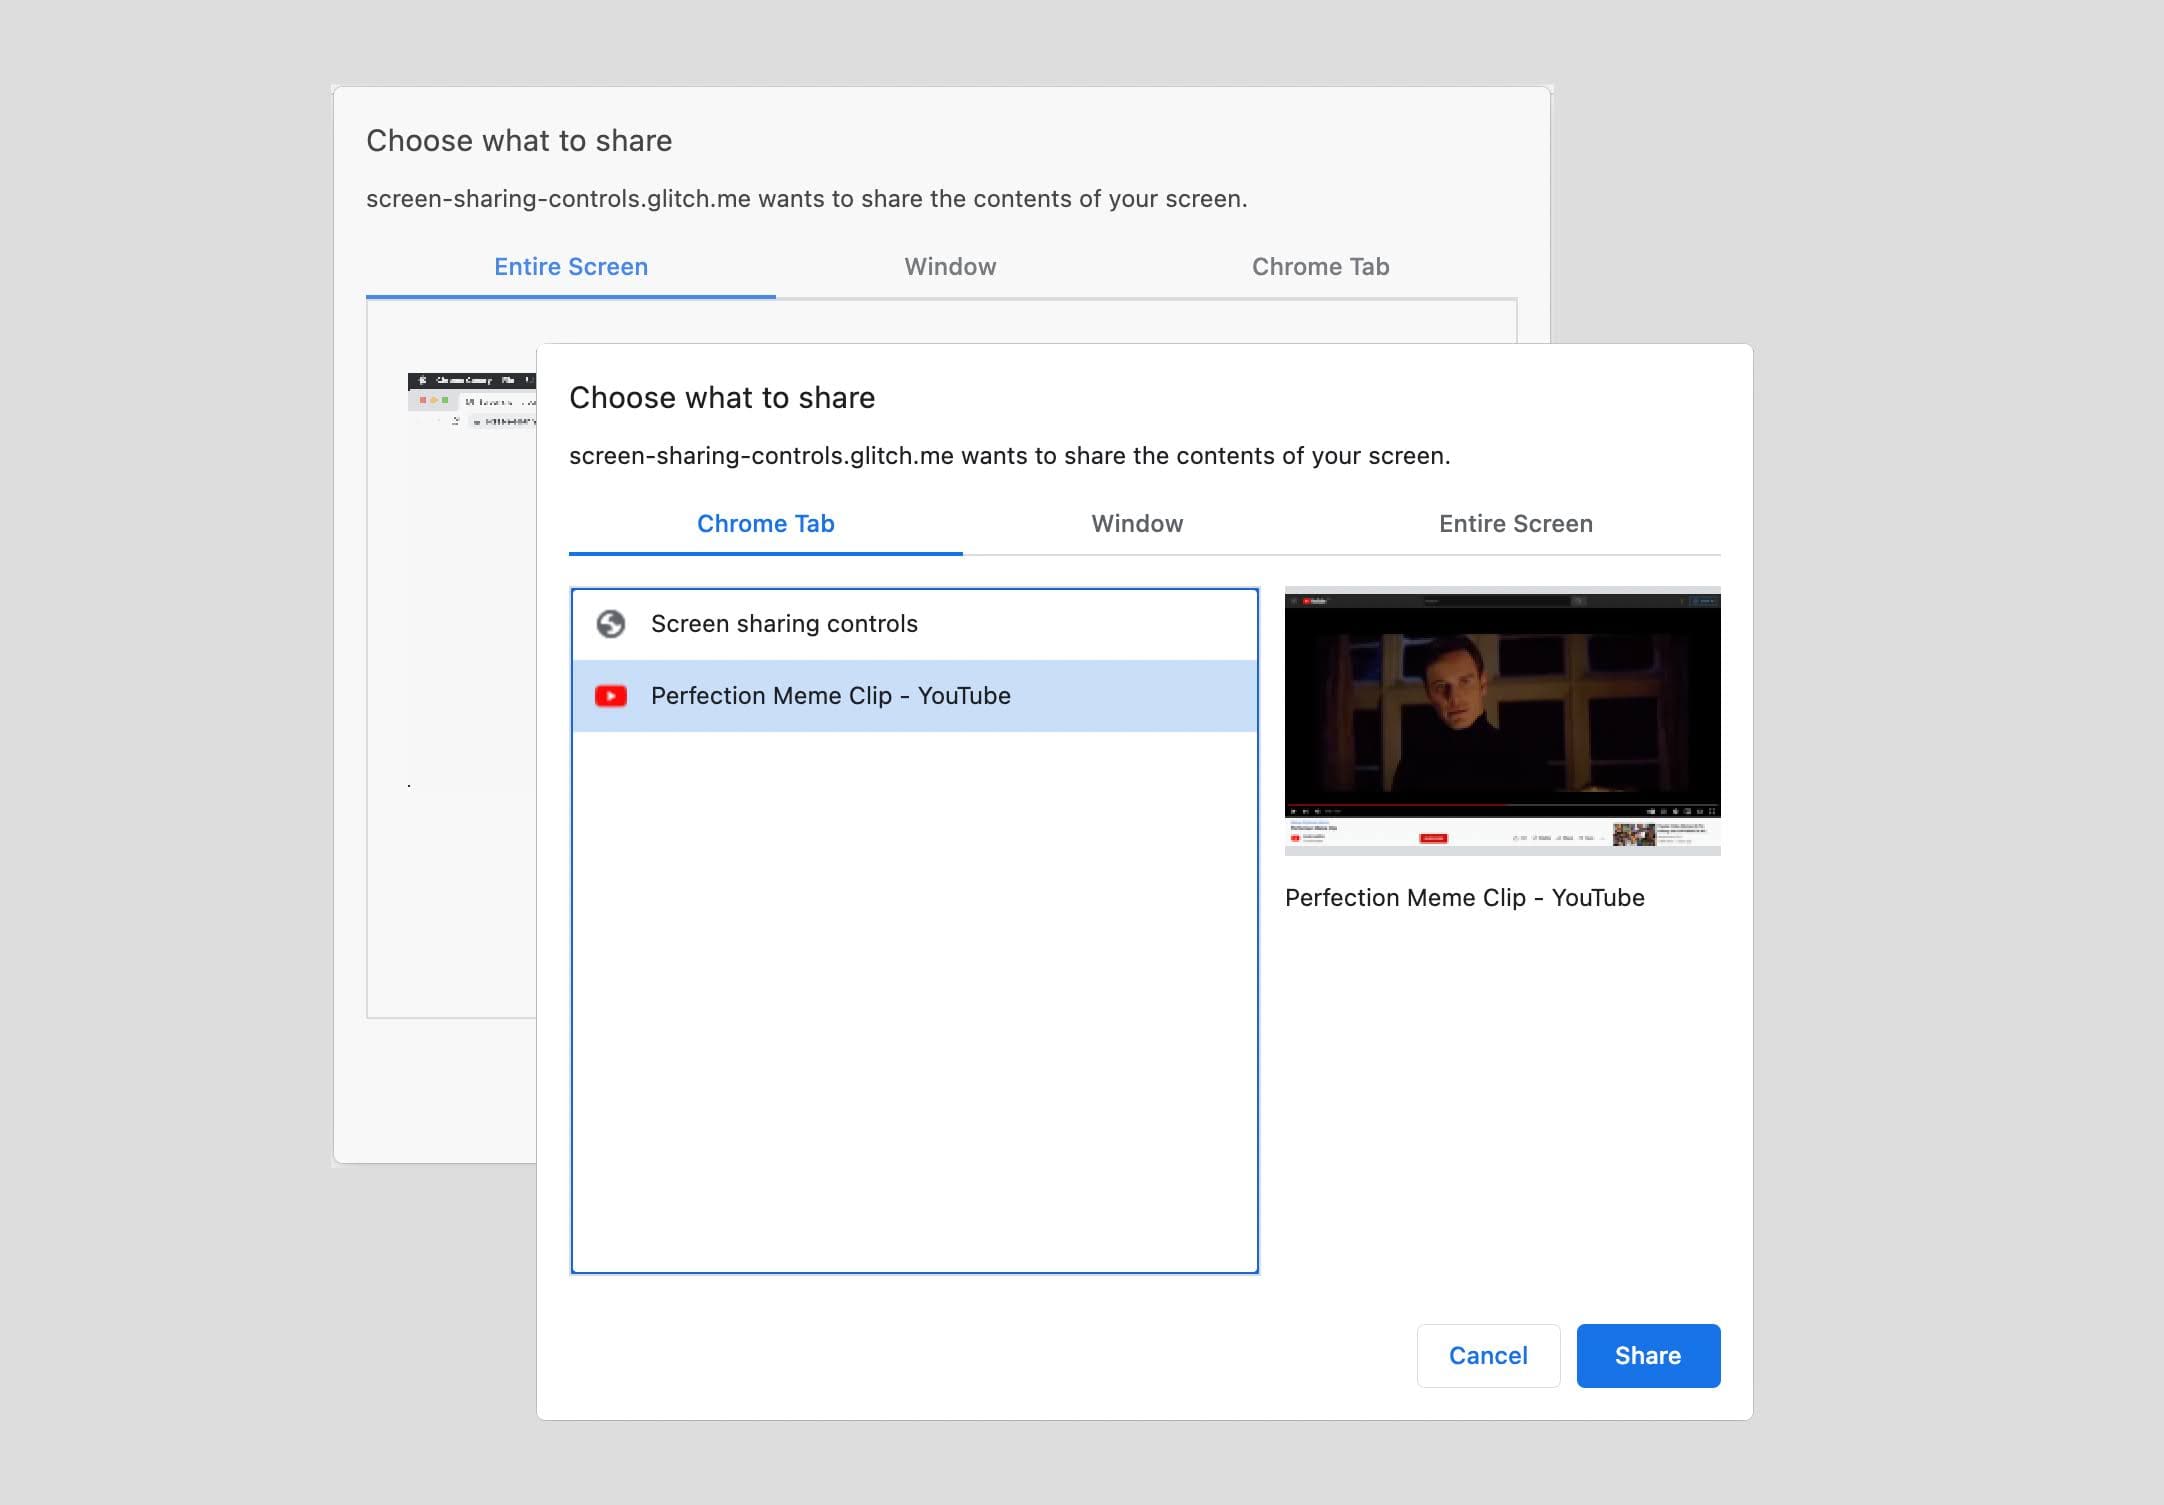2164x1505 pixels.
Task: Click Cancel to dismiss the share dialog
Action: tap(1485, 1355)
